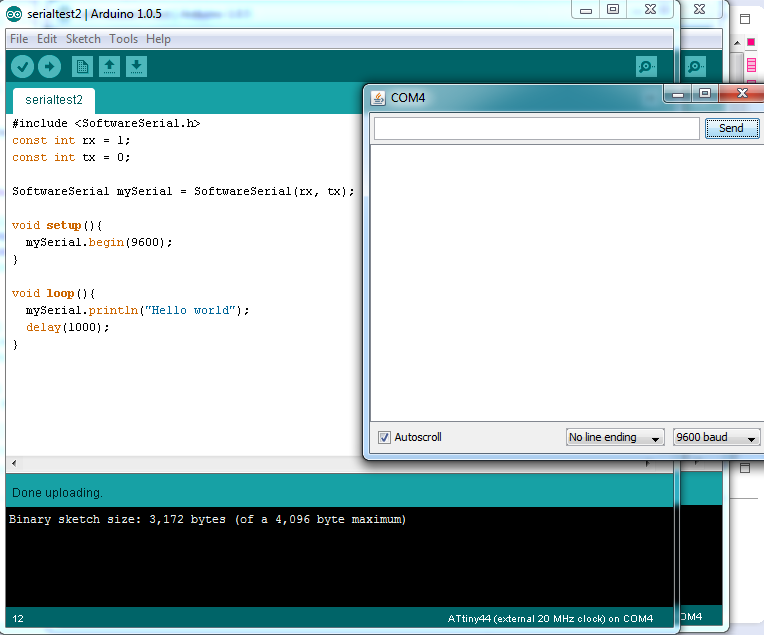Screen dimensions: 764x635
Task: Open Serial Monitor magnifier icon in toolbar
Action: [x=647, y=67]
